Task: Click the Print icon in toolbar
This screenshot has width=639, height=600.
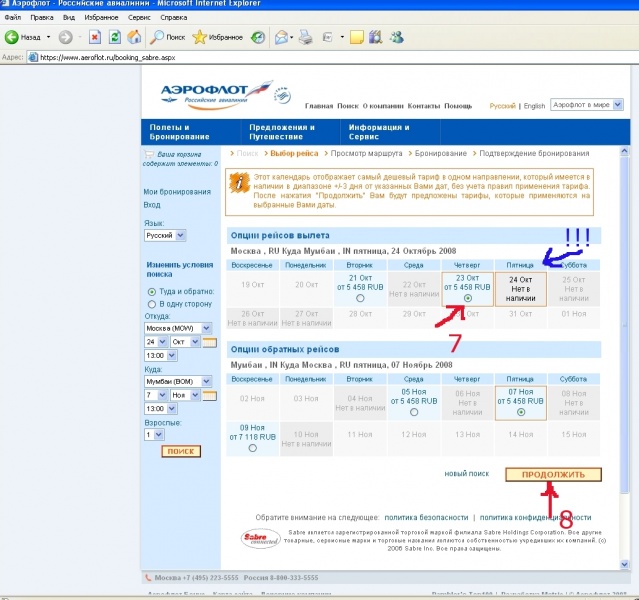Action: 304,37
